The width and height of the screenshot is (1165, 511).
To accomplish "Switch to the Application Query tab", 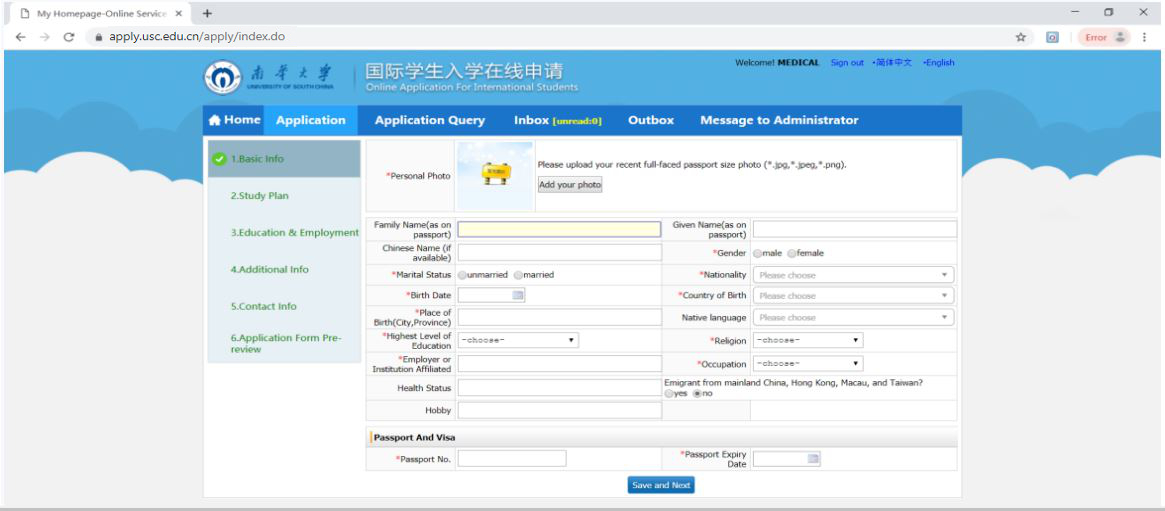I will pos(429,120).
